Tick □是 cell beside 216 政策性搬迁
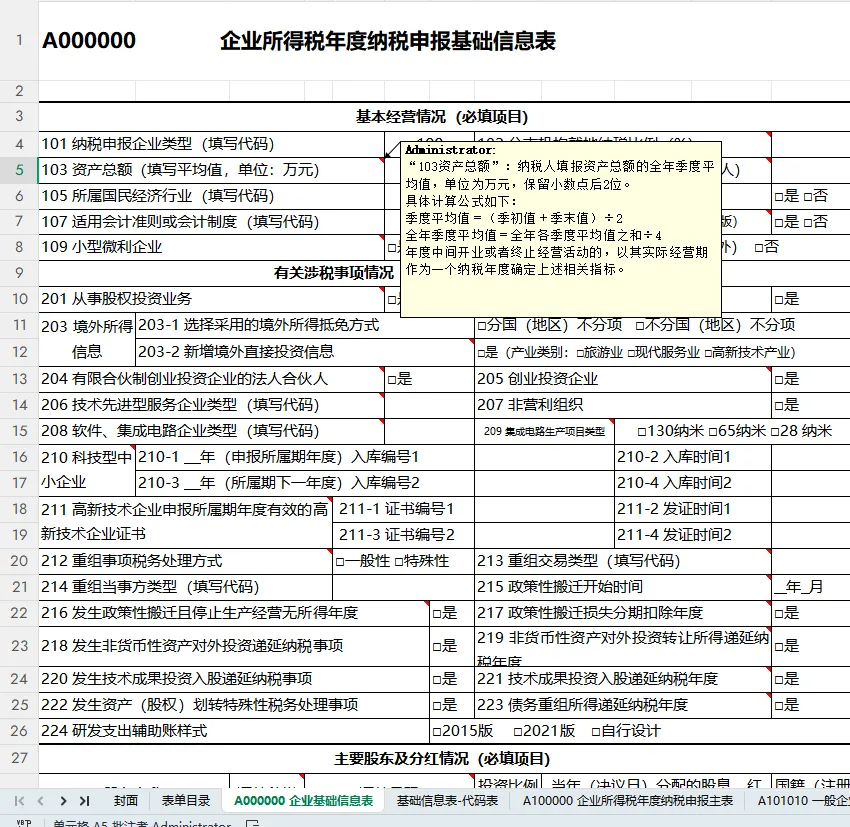 pyautogui.click(x=452, y=613)
